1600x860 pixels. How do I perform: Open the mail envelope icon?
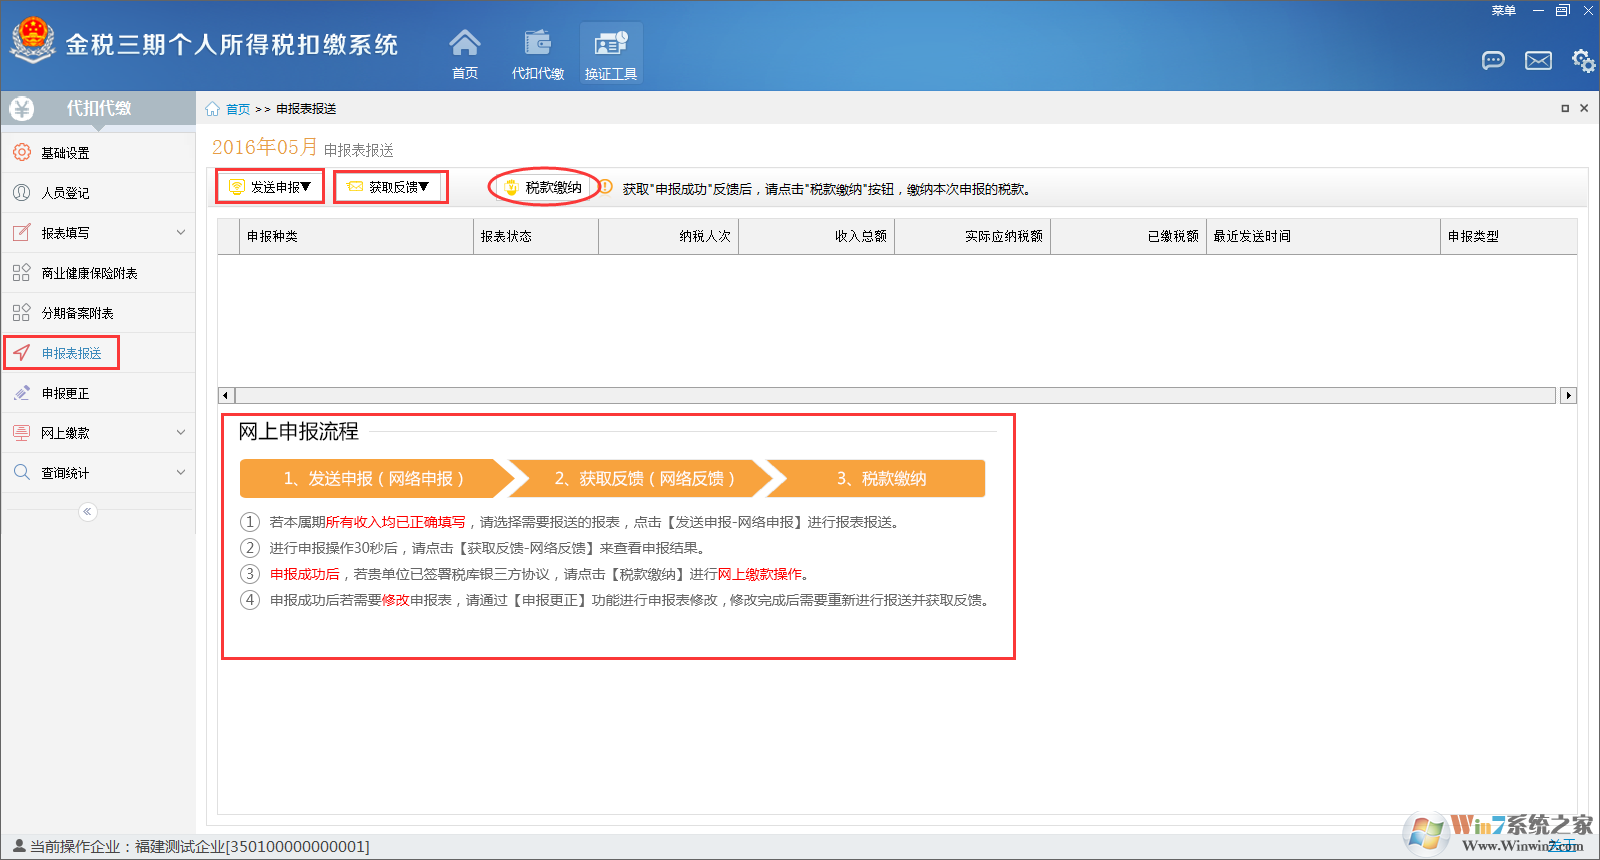pyautogui.click(x=1538, y=61)
